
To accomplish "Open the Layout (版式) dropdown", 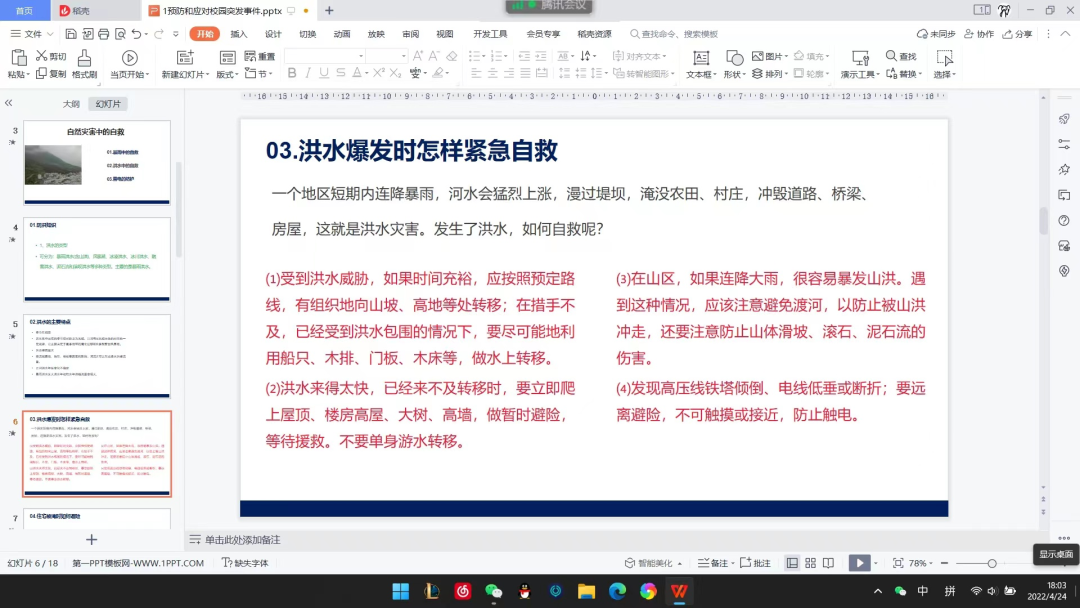I will pos(227,74).
